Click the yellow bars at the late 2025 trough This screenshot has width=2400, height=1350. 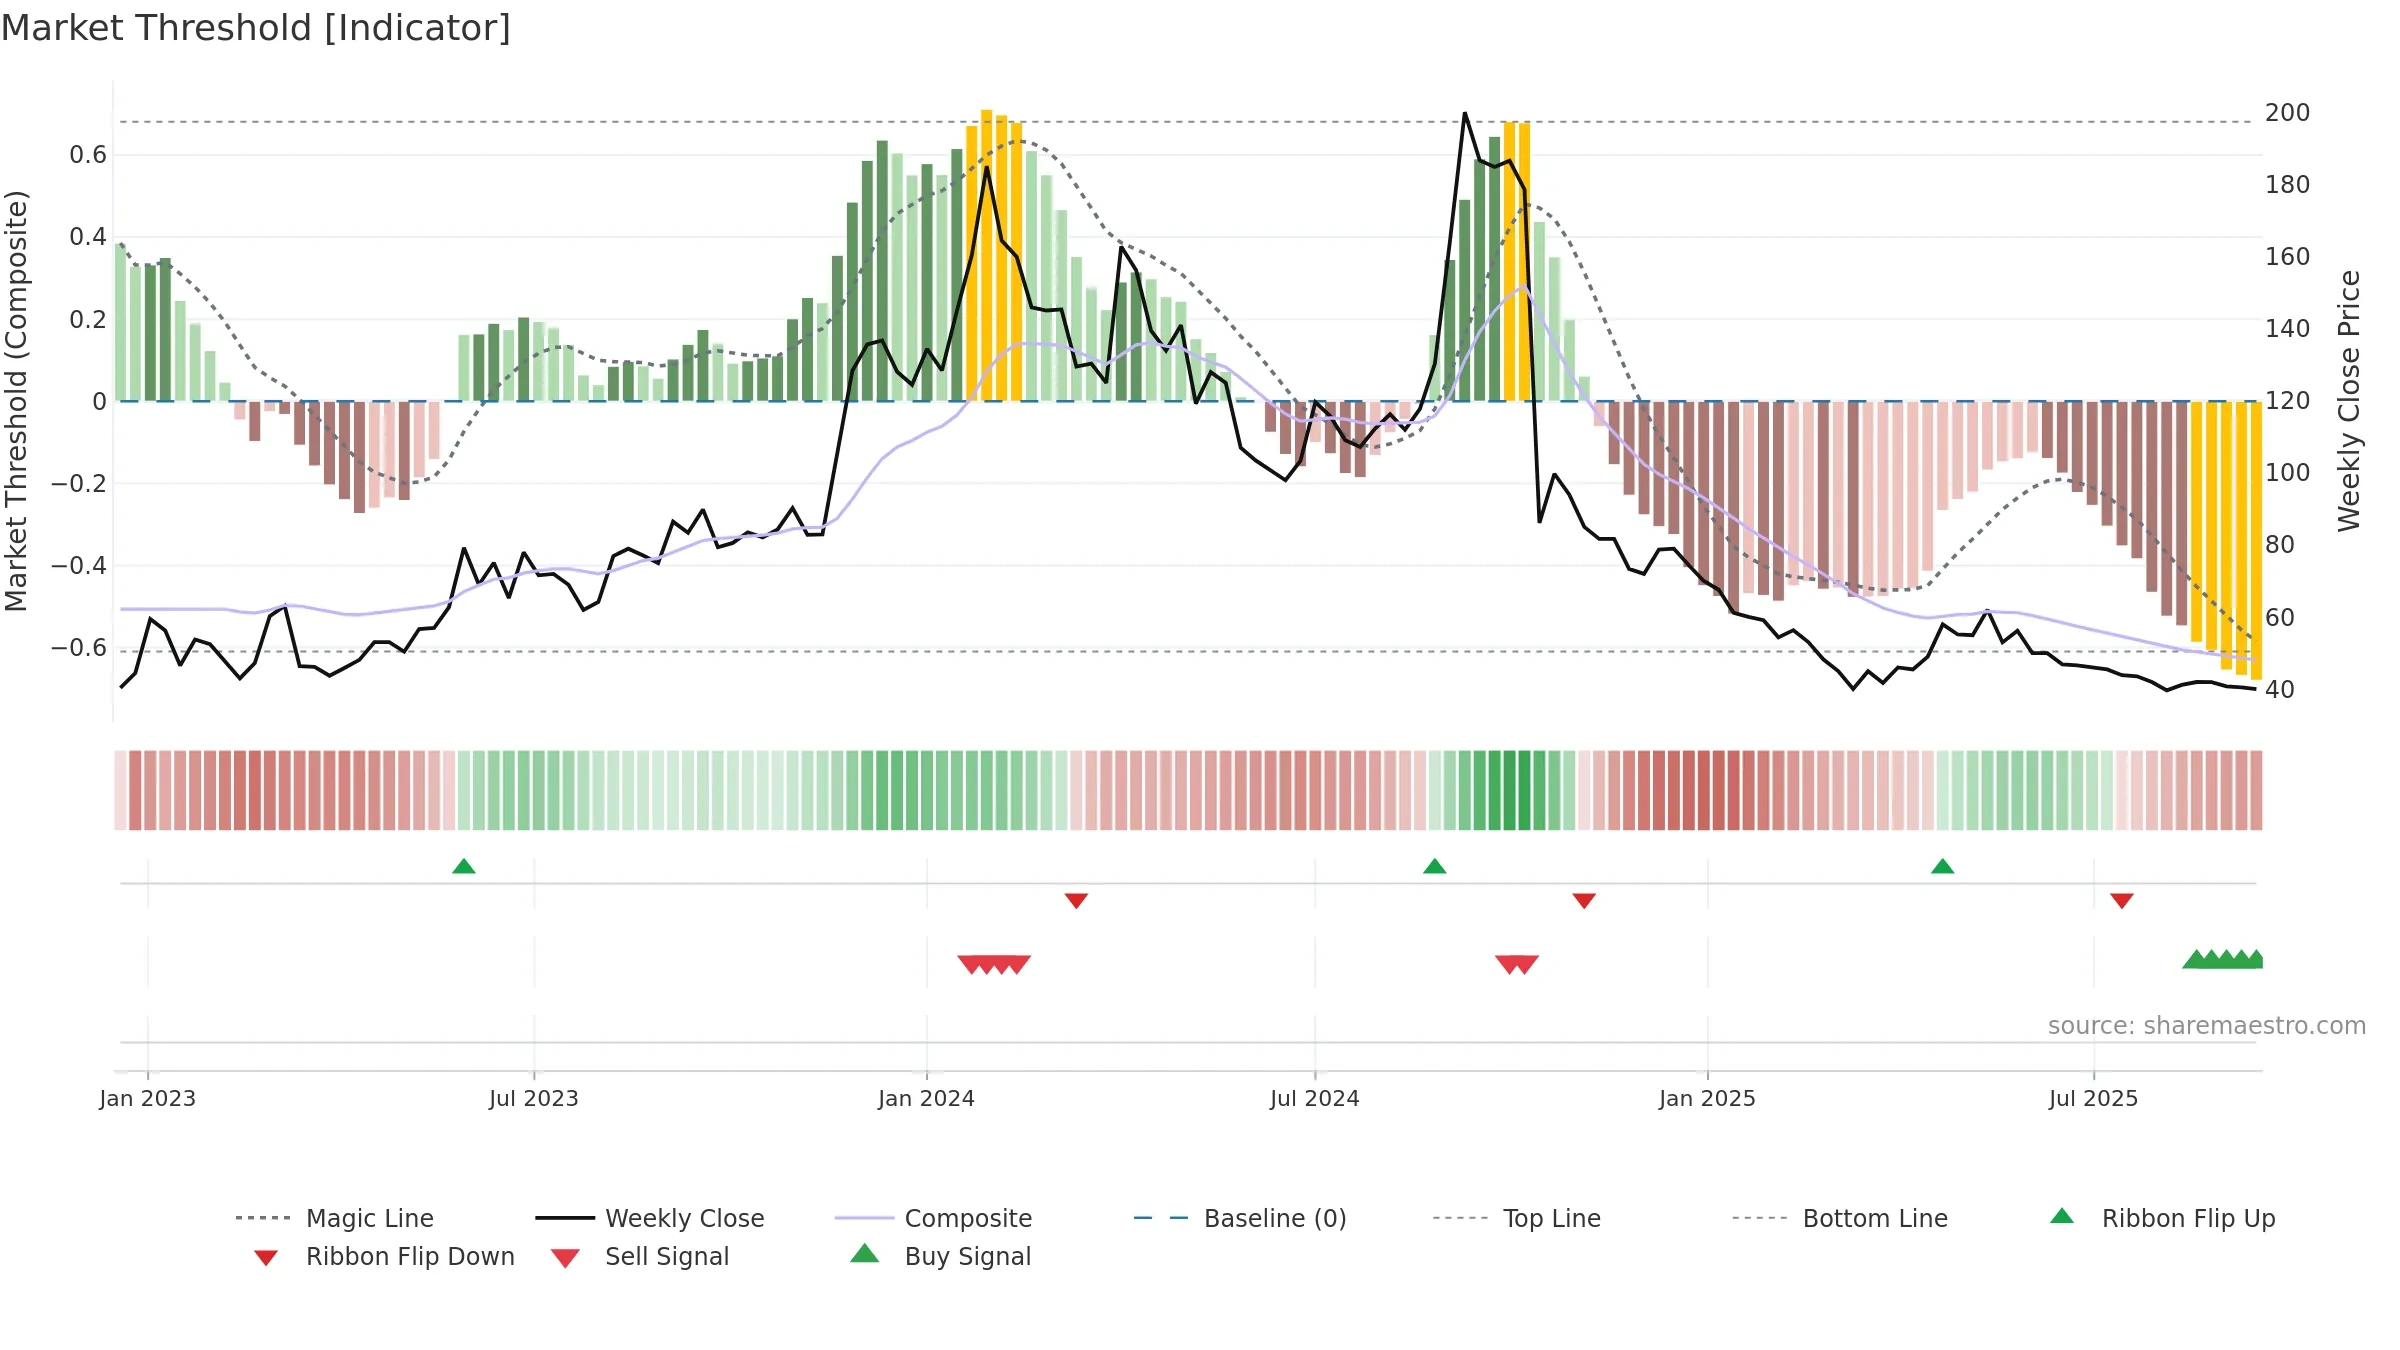click(2227, 540)
